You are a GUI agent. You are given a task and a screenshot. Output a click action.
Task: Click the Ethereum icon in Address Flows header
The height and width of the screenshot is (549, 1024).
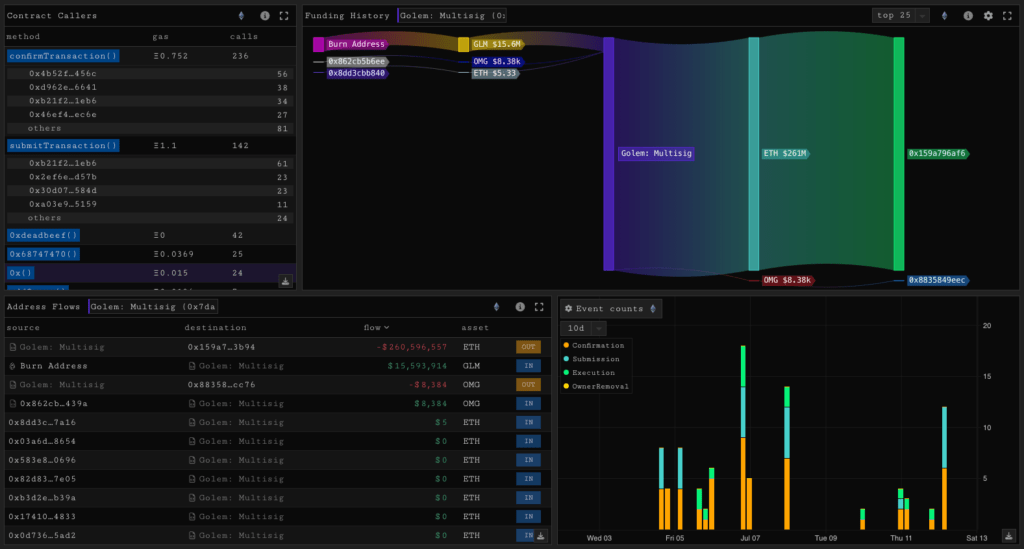tap(497, 307)
